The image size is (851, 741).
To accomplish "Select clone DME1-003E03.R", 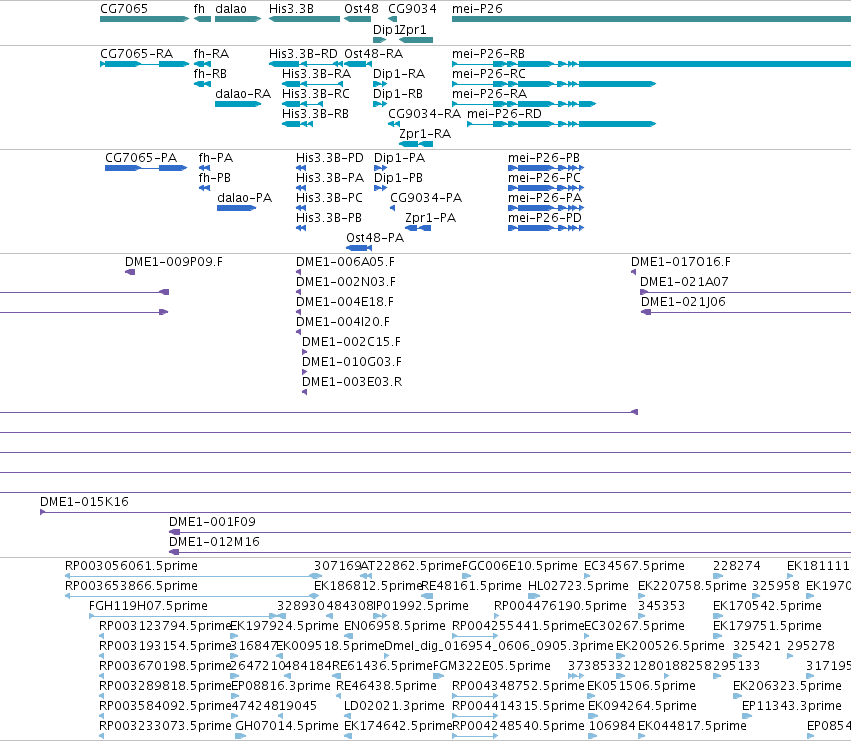I will (352, 383).
